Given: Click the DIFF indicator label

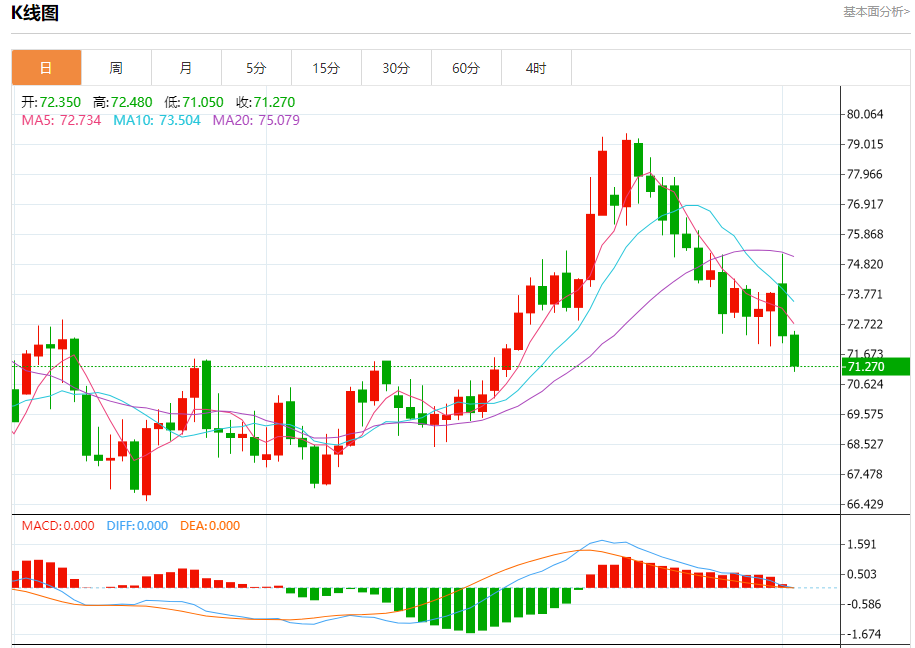Looking at the screenshot, I should (x=137, y=525).
